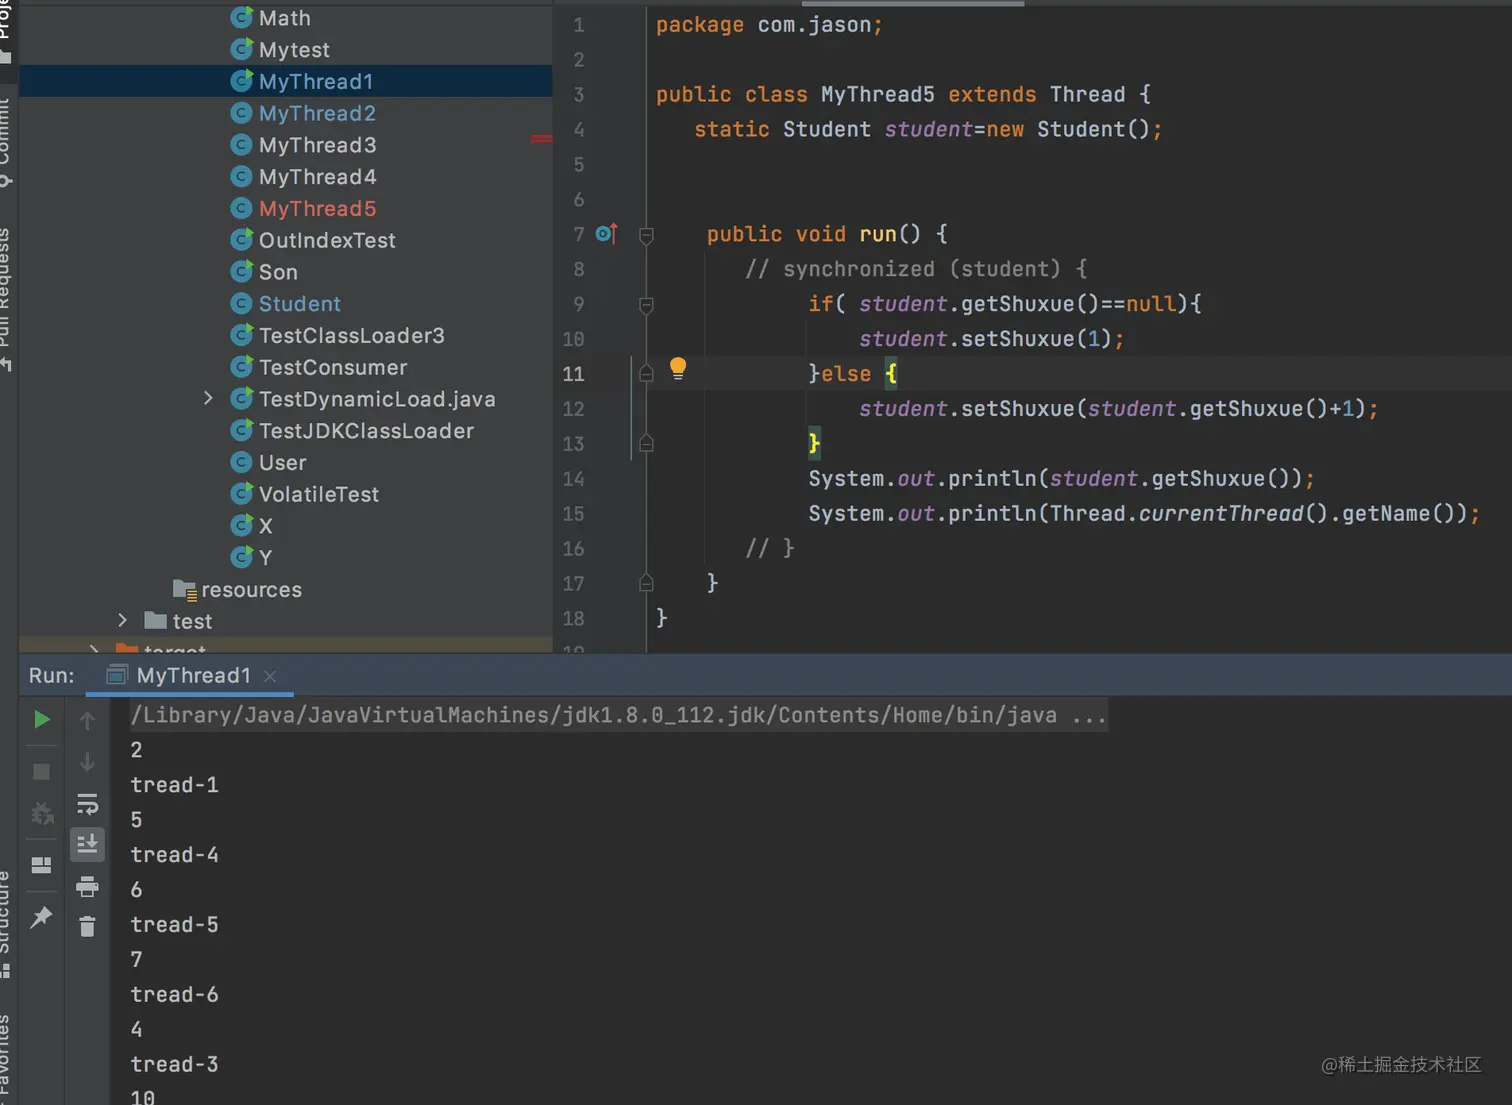Click currentThread() call on line 15
This screenshot has width=1512, height=1105.
click(x=1234, y=514)
